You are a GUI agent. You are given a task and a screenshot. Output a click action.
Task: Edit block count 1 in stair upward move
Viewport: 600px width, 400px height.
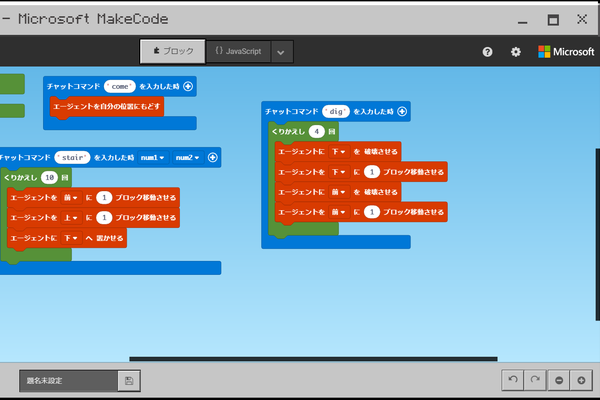tap(104, 218)
